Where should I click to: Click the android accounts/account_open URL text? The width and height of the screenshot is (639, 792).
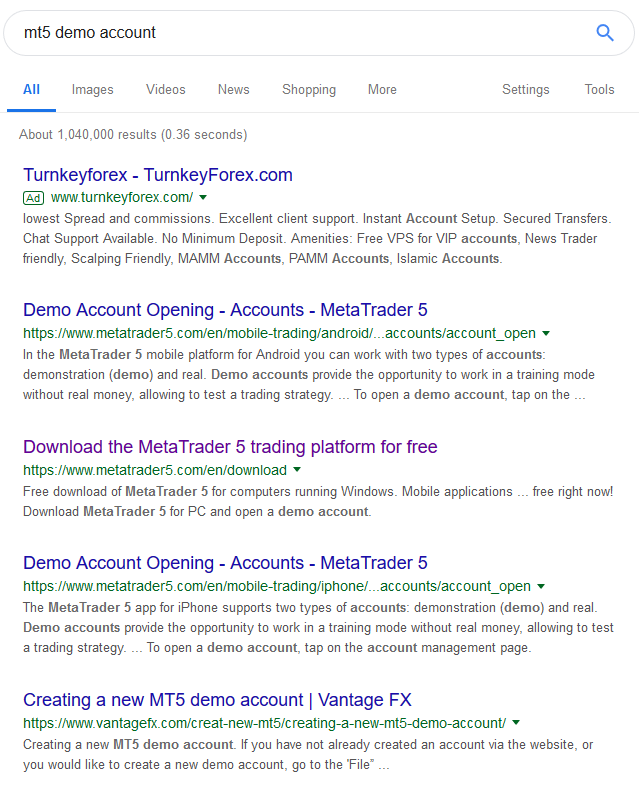(279, 333)
